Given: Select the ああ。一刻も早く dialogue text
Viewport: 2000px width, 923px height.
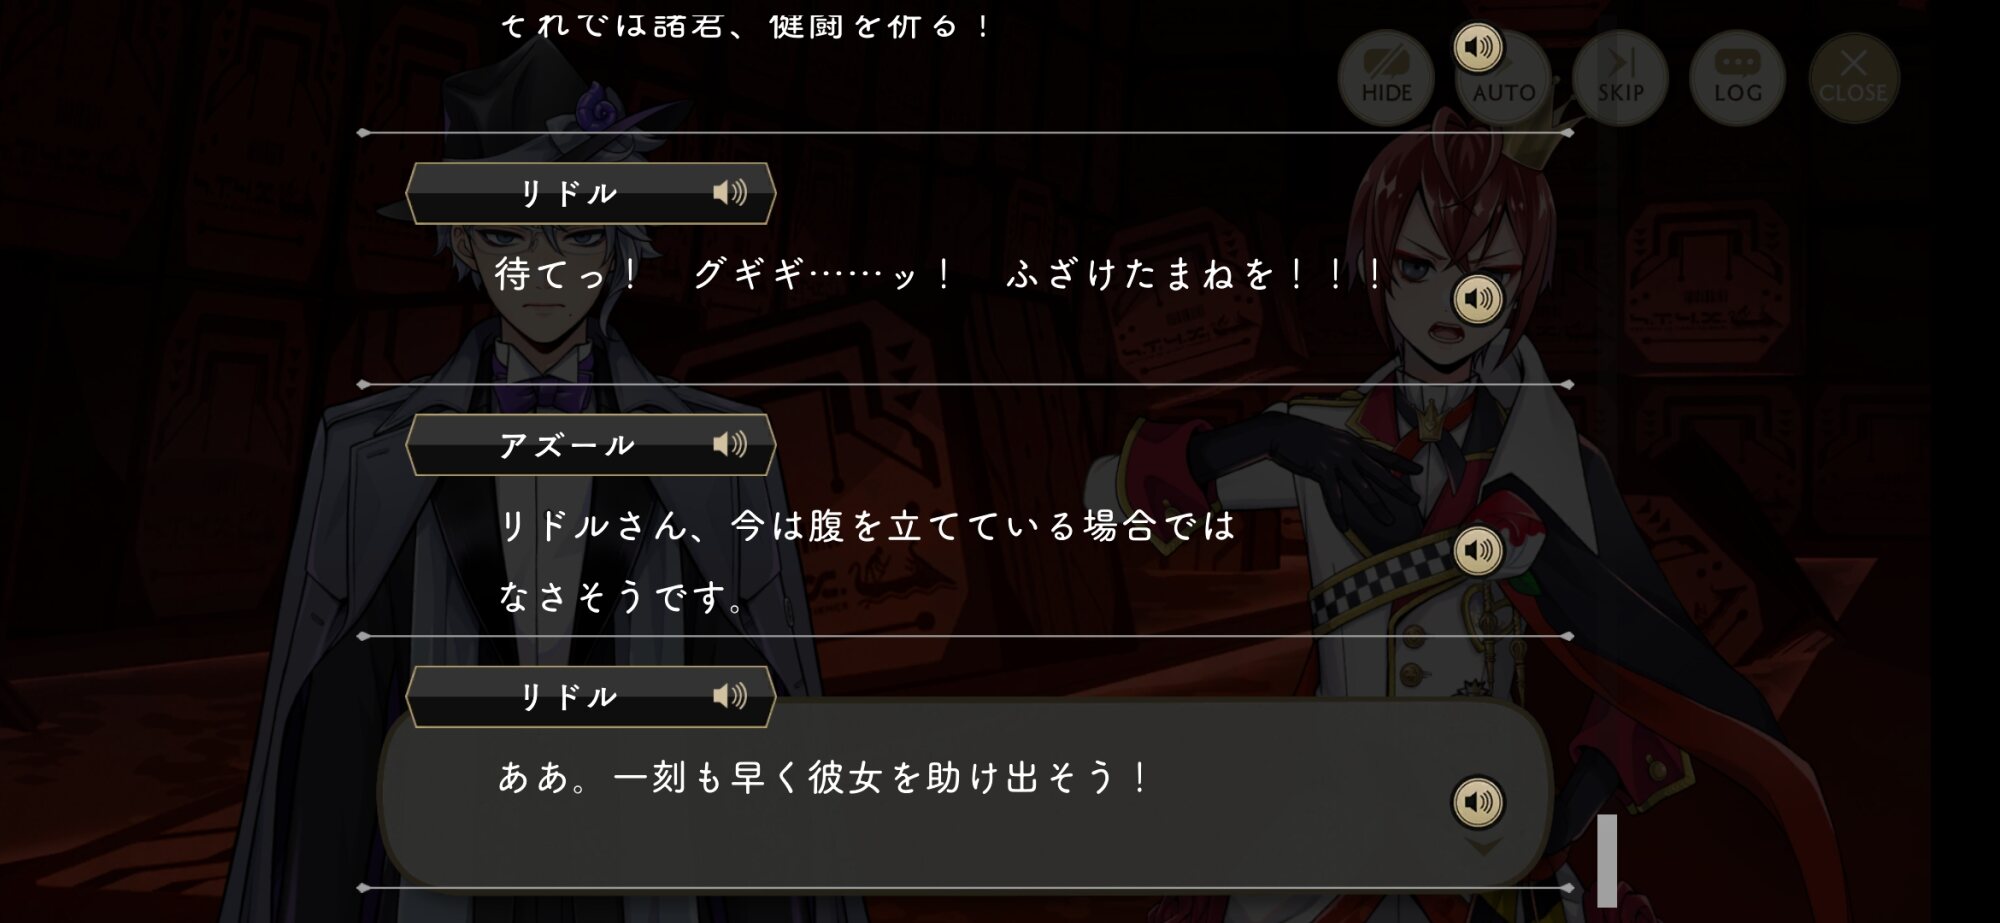Looking at the screenshot, I should pos(824,777).
